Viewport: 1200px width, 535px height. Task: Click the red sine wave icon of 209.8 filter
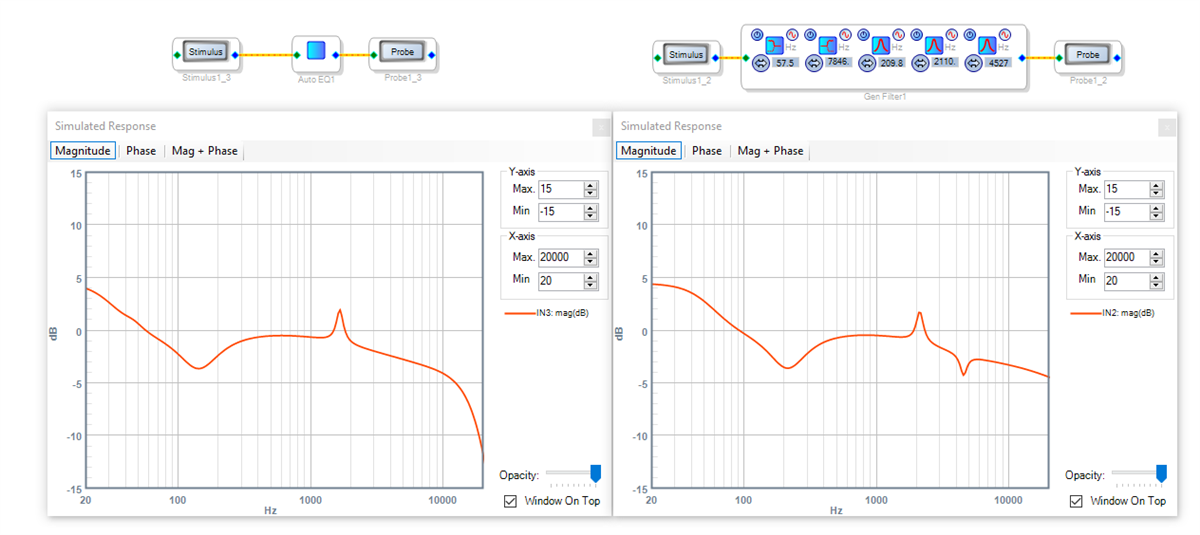point(898,35)
